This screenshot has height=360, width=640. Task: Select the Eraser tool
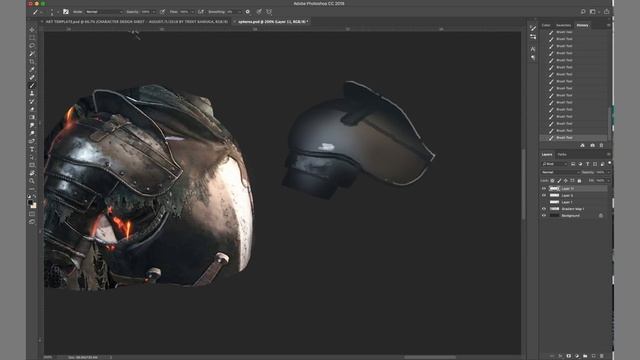(32, 109)
